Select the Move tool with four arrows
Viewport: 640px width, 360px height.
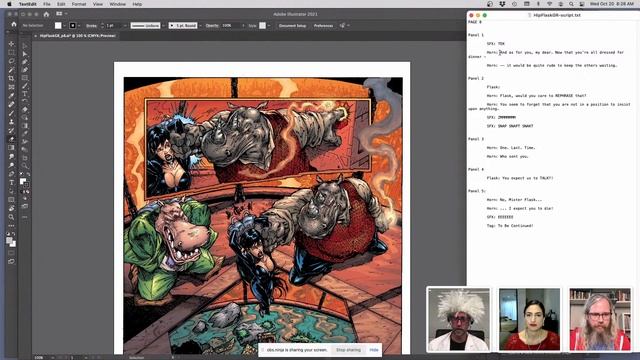click(x=11, y=44)
